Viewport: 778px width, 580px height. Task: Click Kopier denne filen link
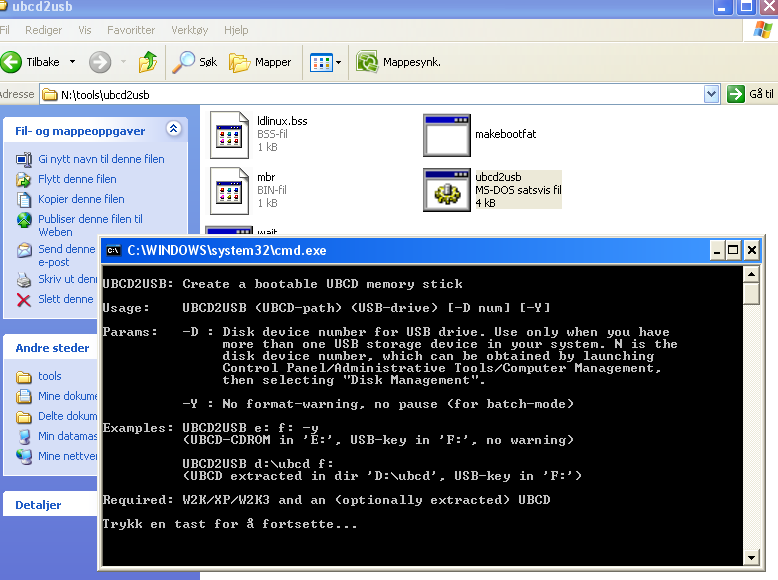click(x=81, y=199)
